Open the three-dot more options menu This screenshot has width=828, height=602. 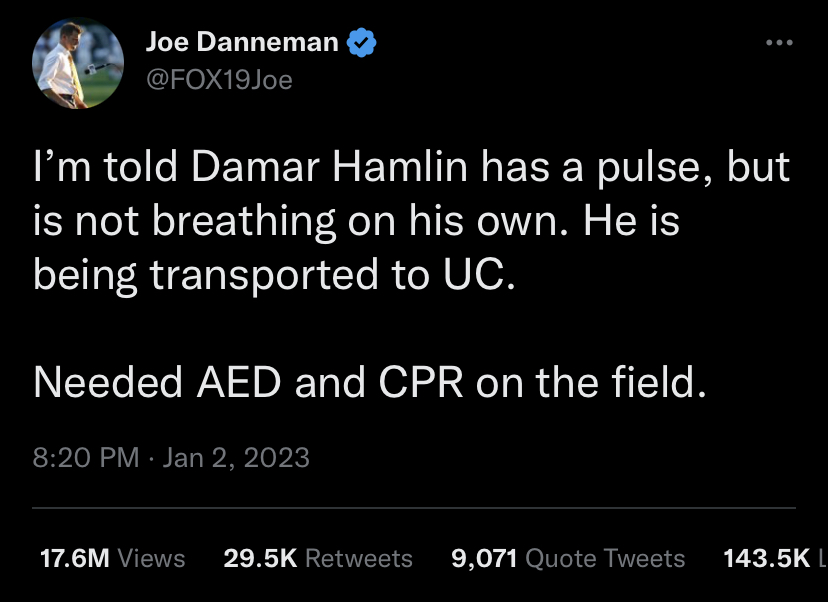[x=779, y=42]
